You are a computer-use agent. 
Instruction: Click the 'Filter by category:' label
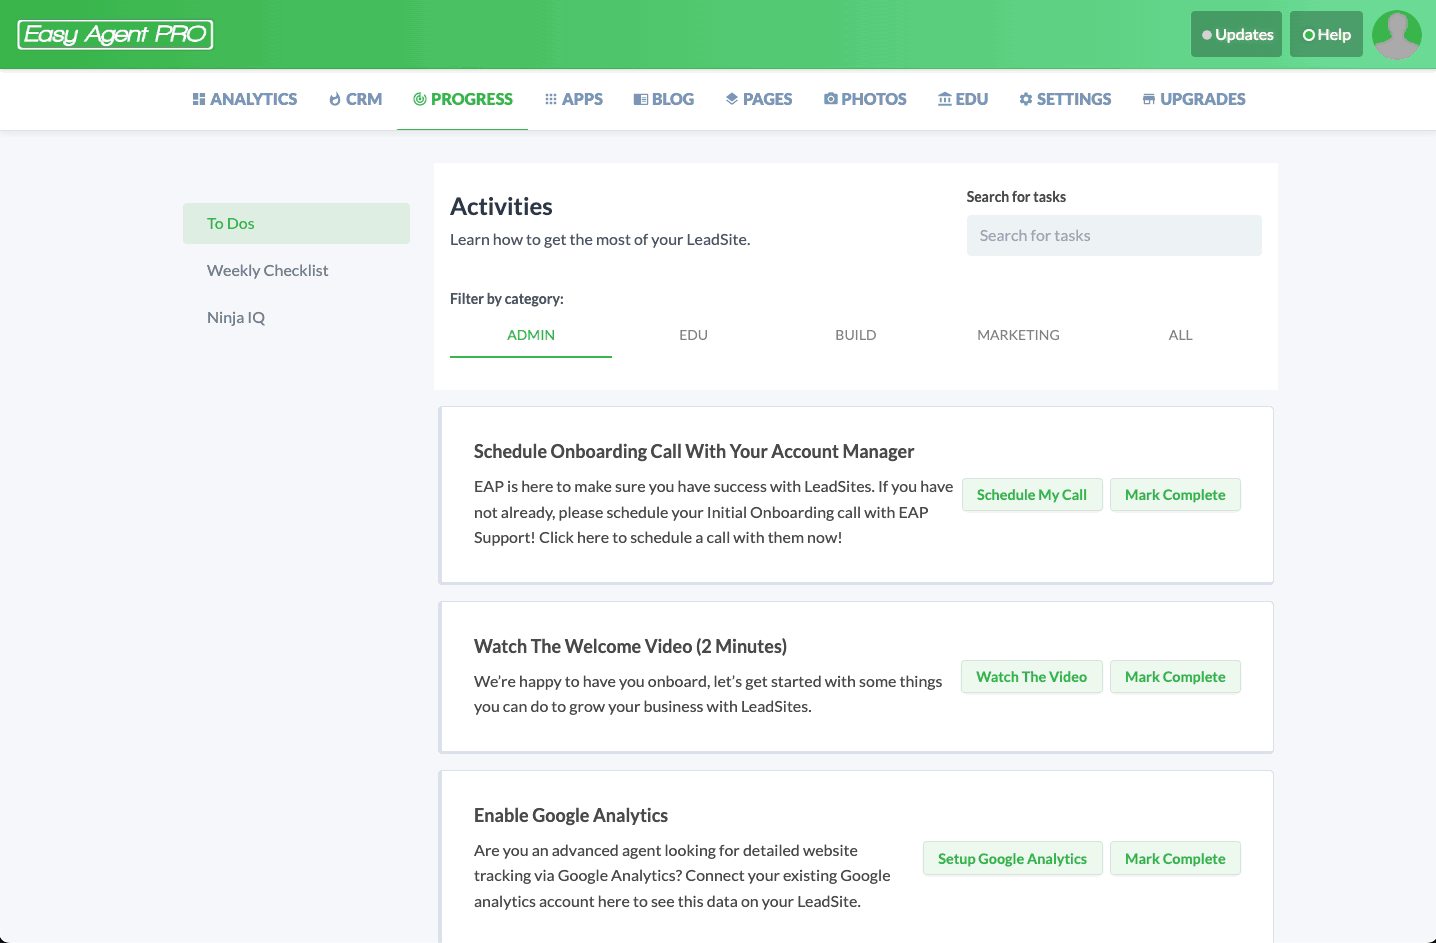tap(507, 299)
